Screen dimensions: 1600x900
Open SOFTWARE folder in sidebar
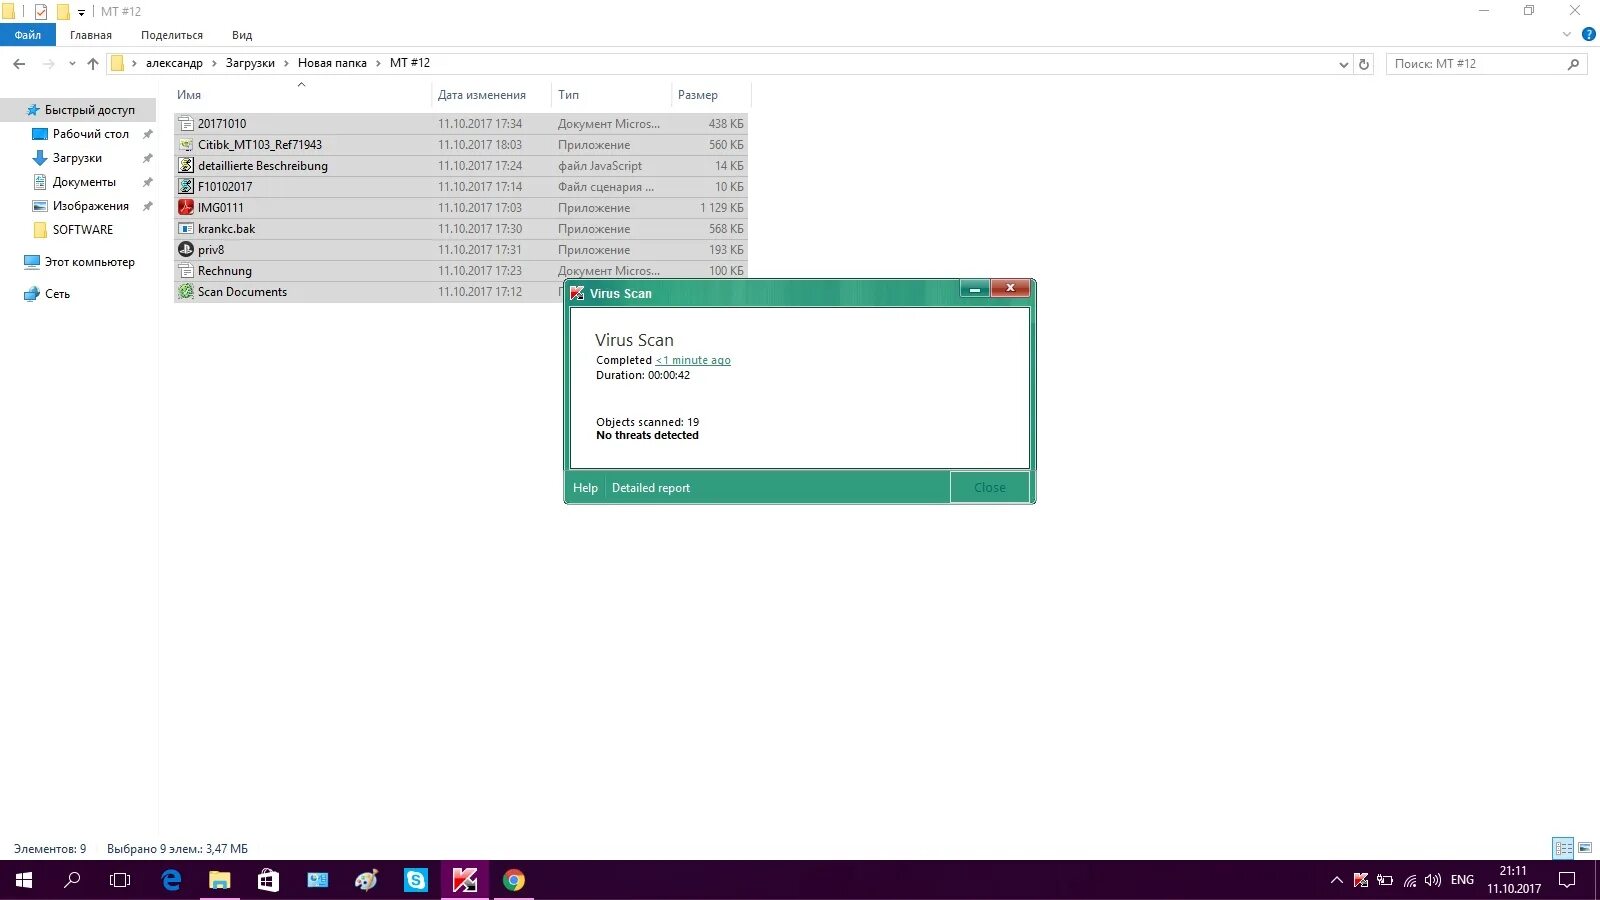[82, 230]
